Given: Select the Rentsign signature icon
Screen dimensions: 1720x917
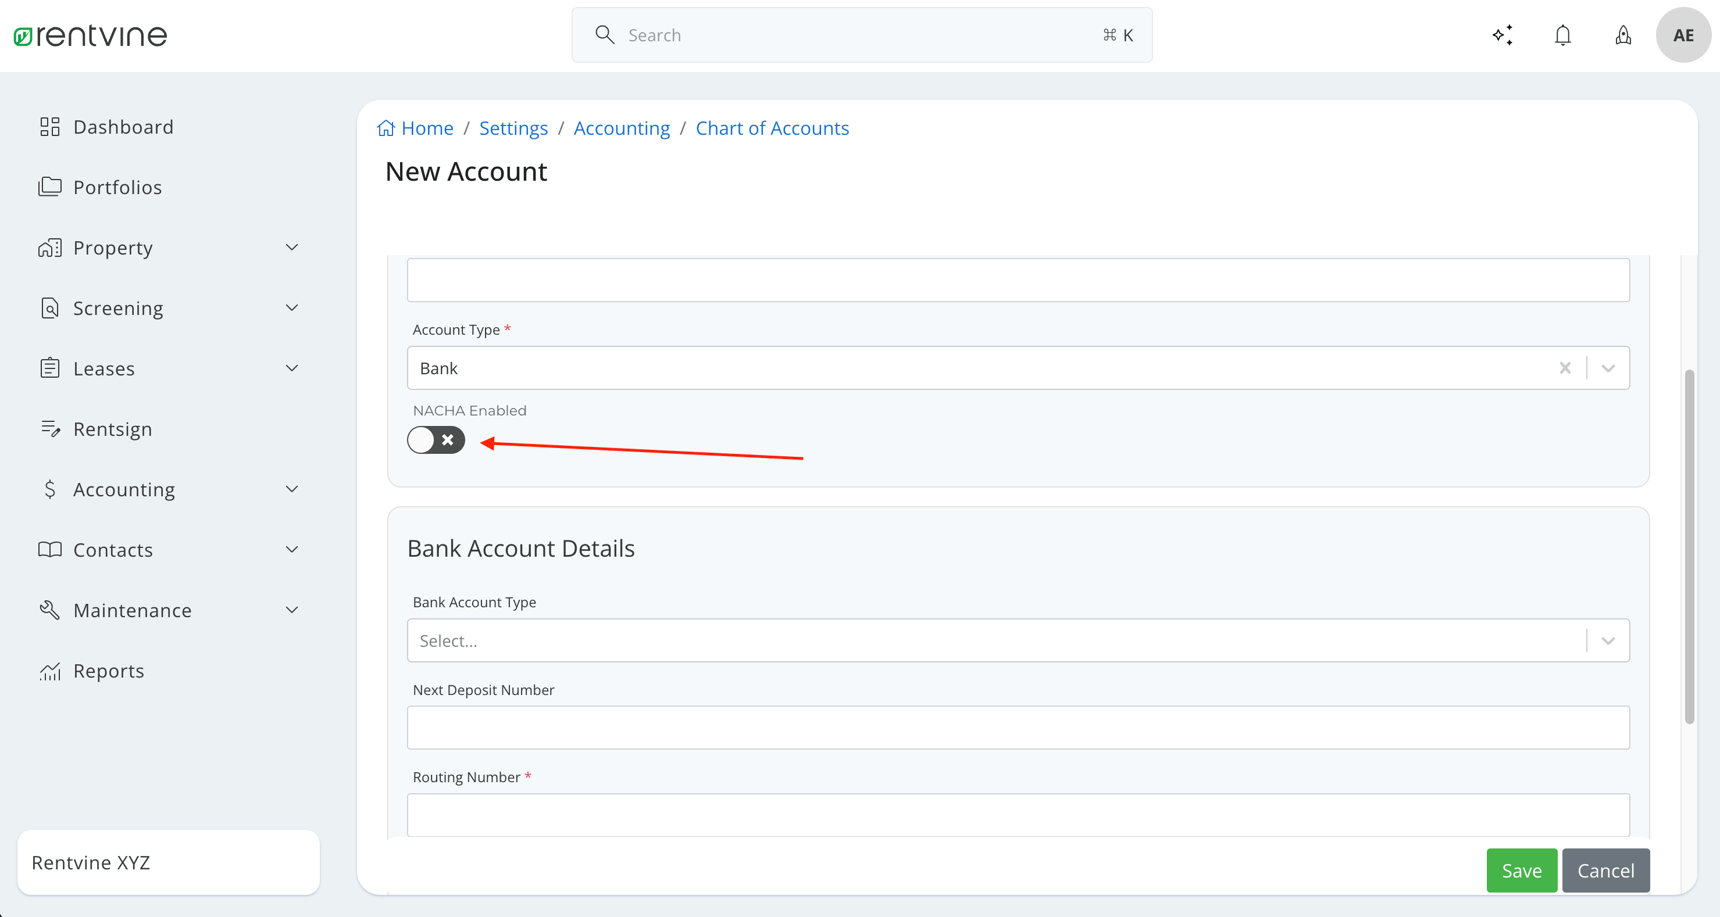Looking at the screenshot, I should pos(50,428).
